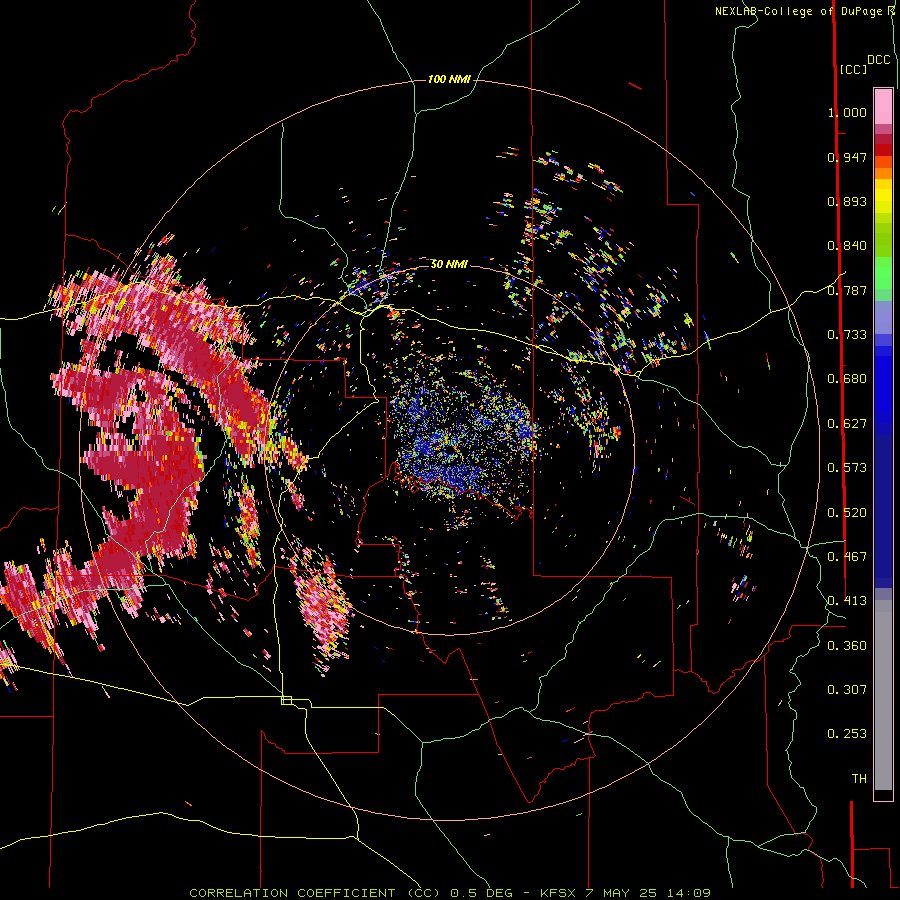Select the 0.360 scale value
This screenshot has width=900, height=900.
(x=847, y=646)
